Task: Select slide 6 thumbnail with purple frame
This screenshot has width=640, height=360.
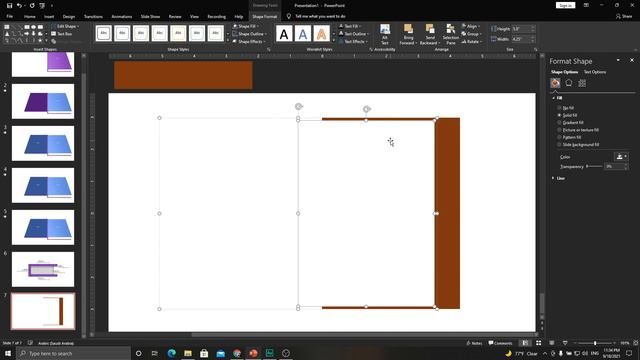Action: (x=43, y=269)
